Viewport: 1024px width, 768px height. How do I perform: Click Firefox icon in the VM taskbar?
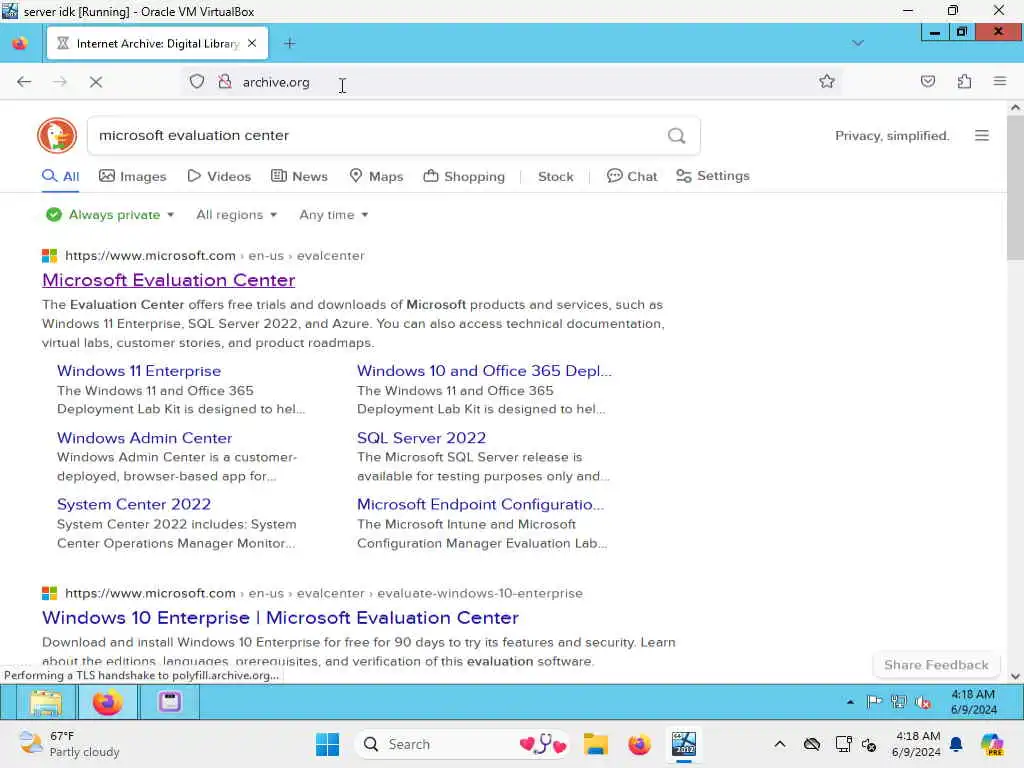pyautogui.click(x=107, y=703)
